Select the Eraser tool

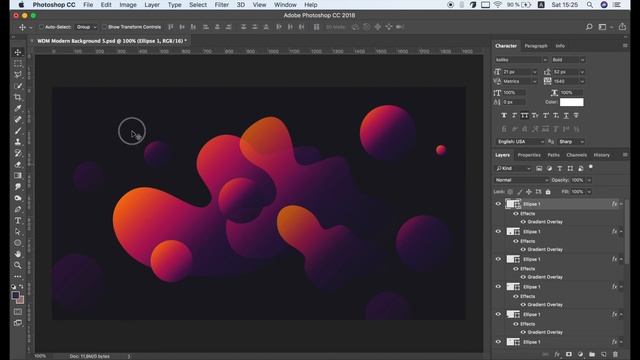[x=18, y=164]
